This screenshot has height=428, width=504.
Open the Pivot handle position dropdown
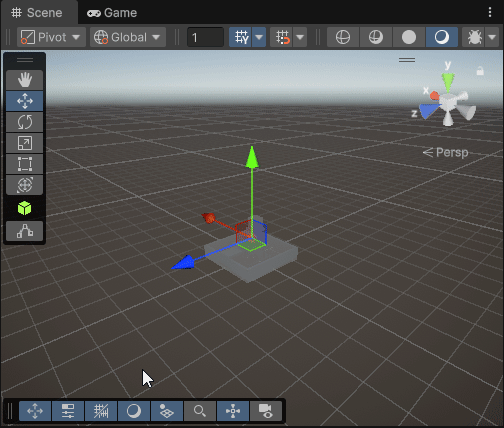pos(51,37)
